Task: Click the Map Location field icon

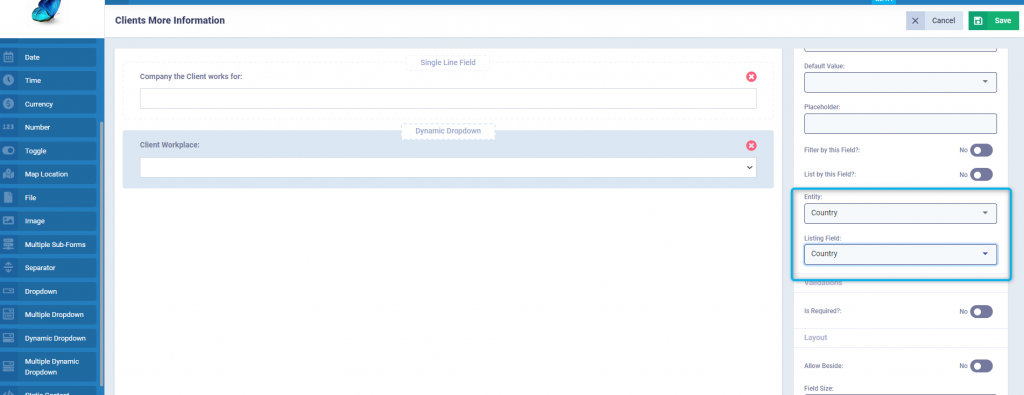Action: [x=8, y=174]
